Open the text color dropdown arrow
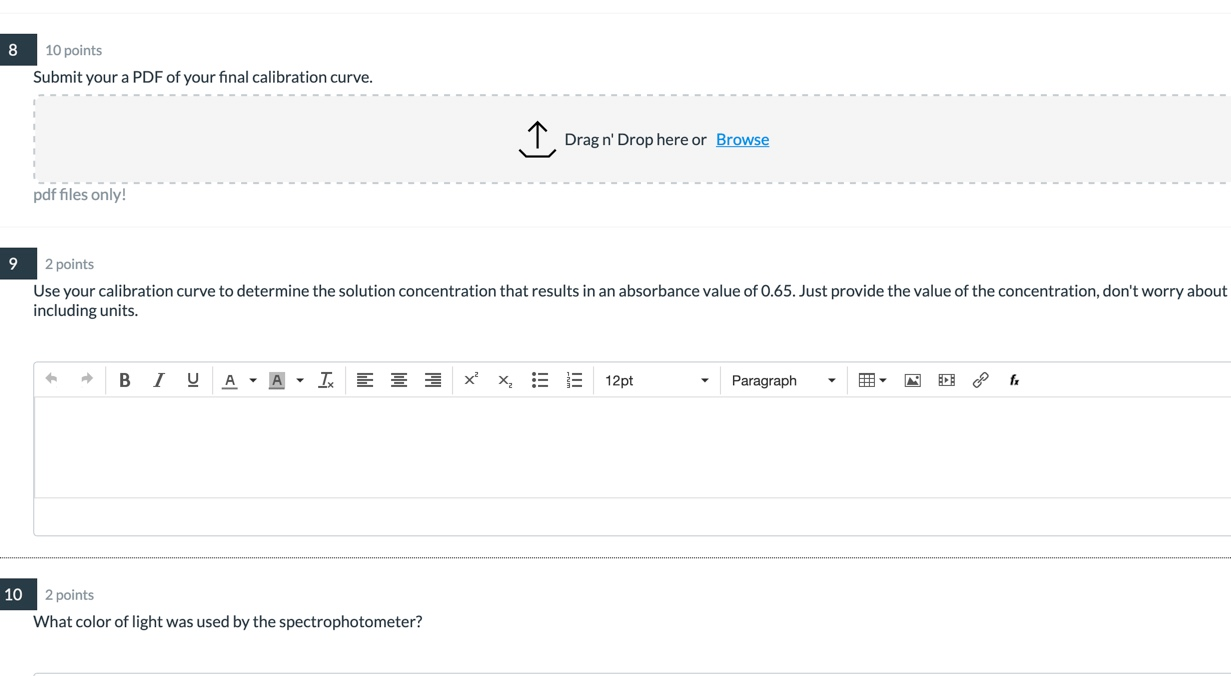Screen dimensions: 1231x676 (x=253, y=380)
